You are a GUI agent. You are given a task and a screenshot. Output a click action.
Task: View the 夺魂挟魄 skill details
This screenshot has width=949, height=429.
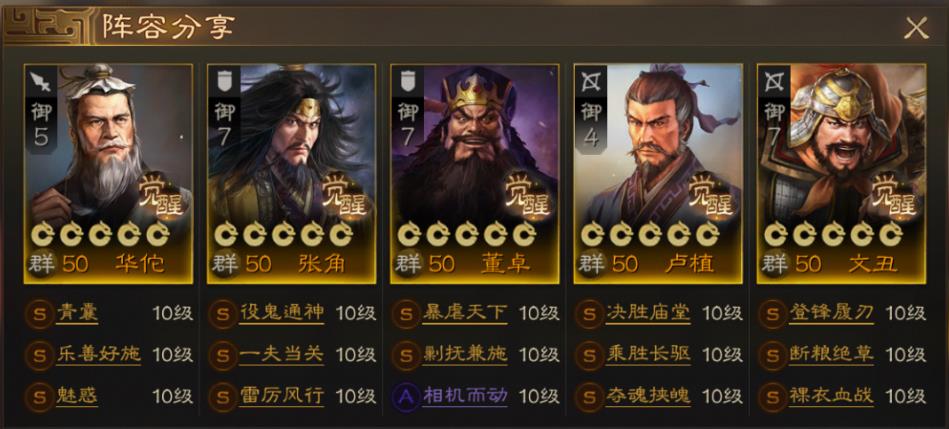click(x=648, y=396)
